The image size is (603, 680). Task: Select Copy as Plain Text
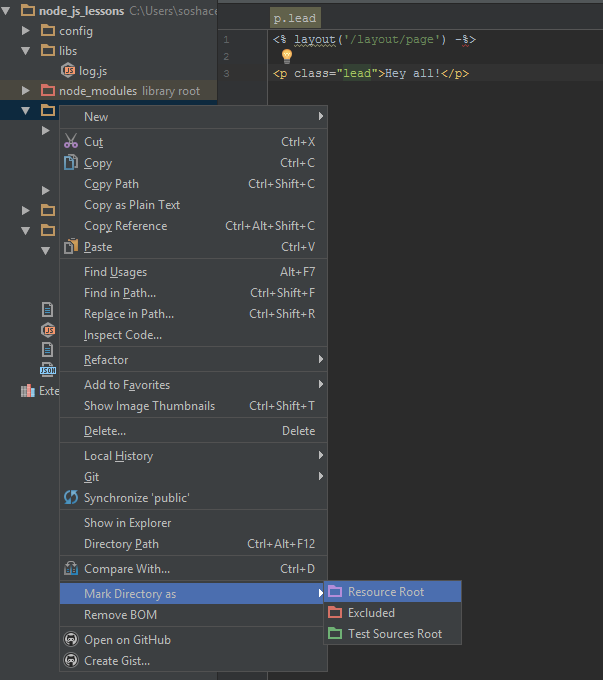tap(193, 205)
